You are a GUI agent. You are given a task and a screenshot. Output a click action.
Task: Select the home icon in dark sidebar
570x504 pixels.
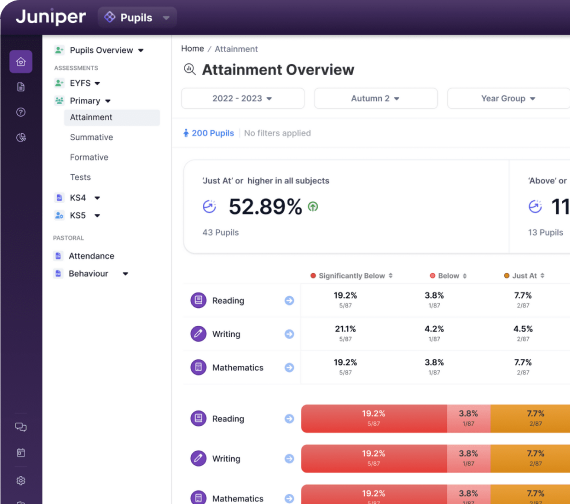click(21, 61)
